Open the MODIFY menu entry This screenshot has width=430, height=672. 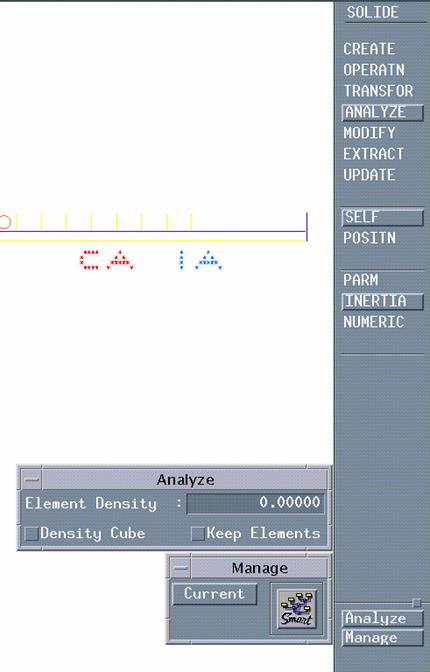click(369, 133)
